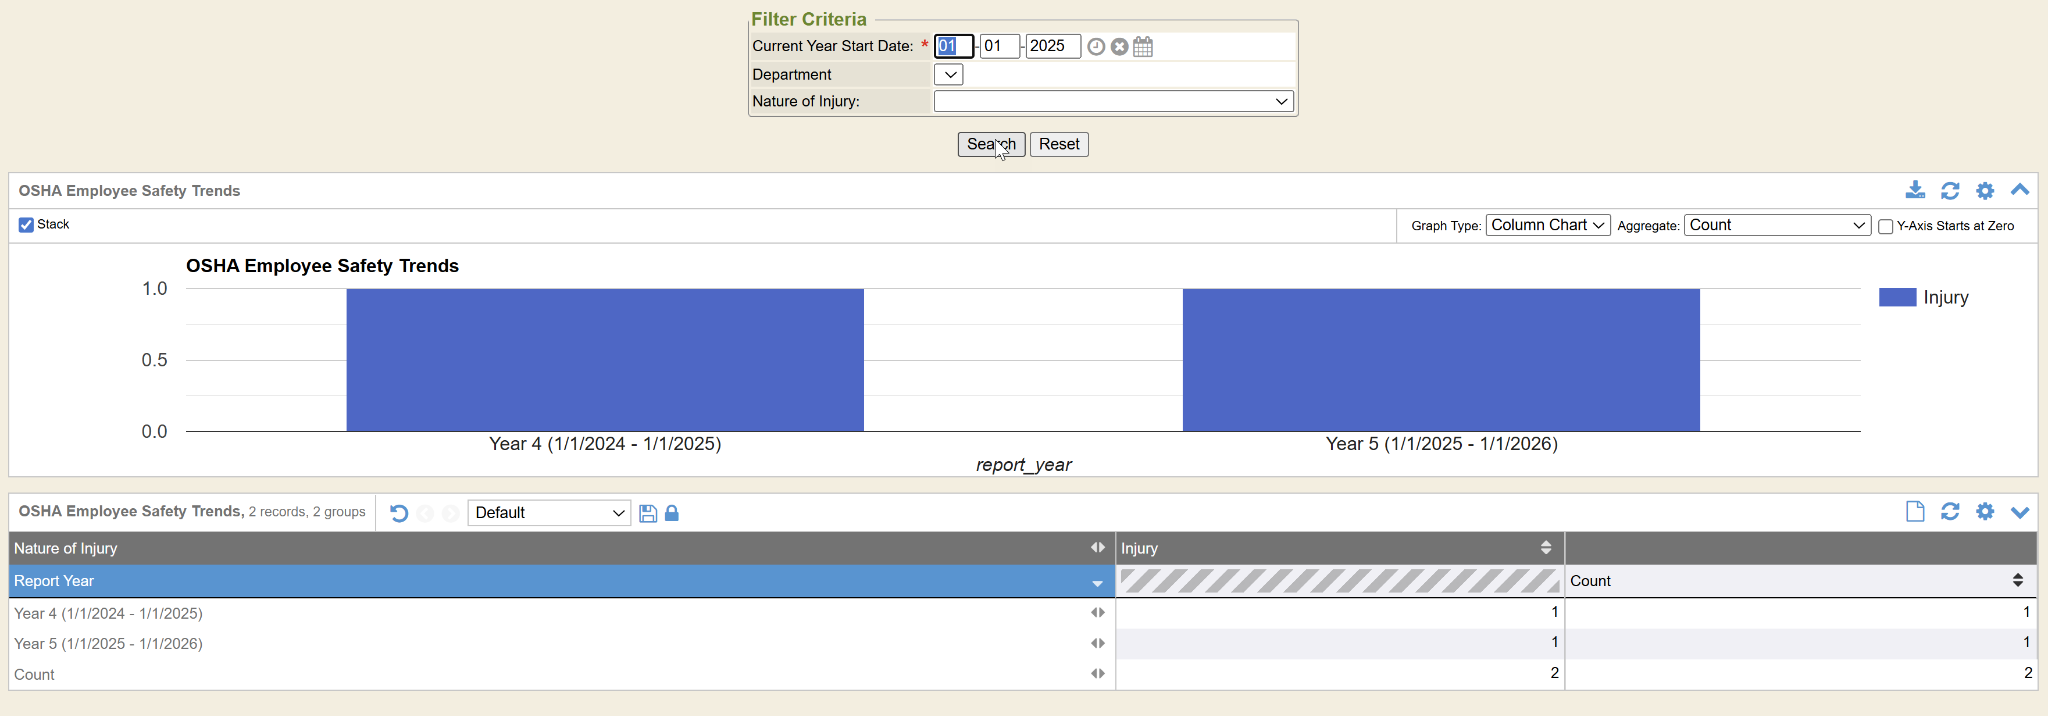Open the Graph Type dropdown
The width and height of the screenshot is (2048, 716).
(x=1547, y=225)
